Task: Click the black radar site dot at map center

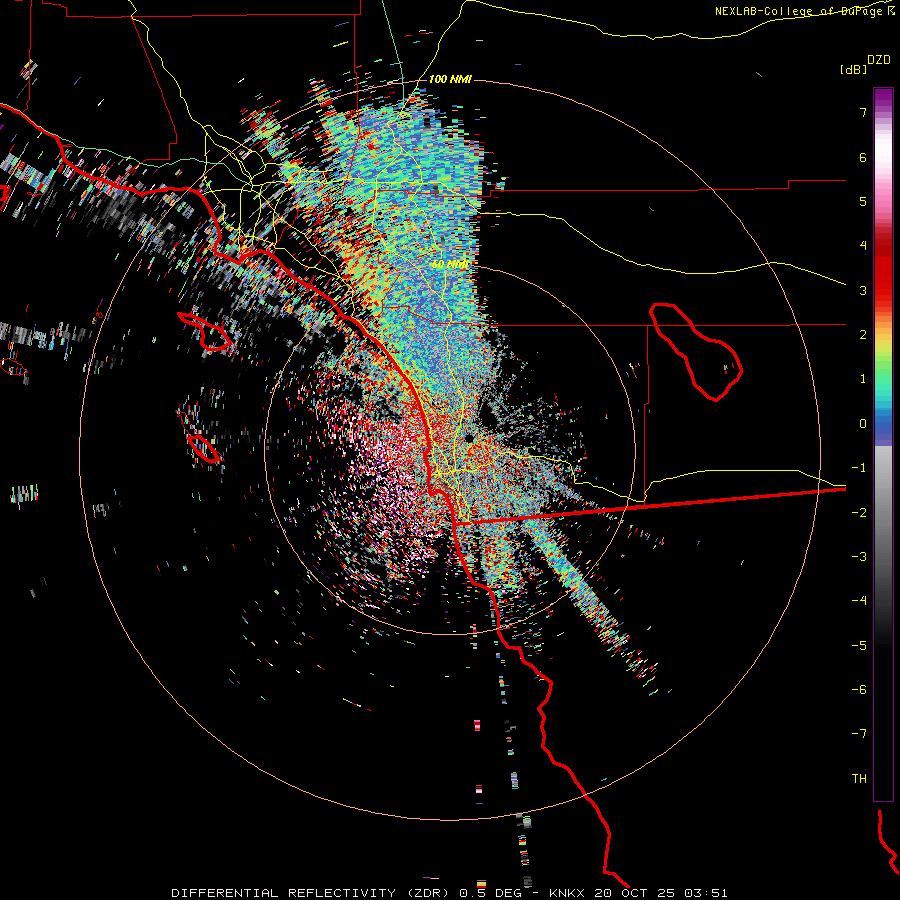Action: (470, 439)
